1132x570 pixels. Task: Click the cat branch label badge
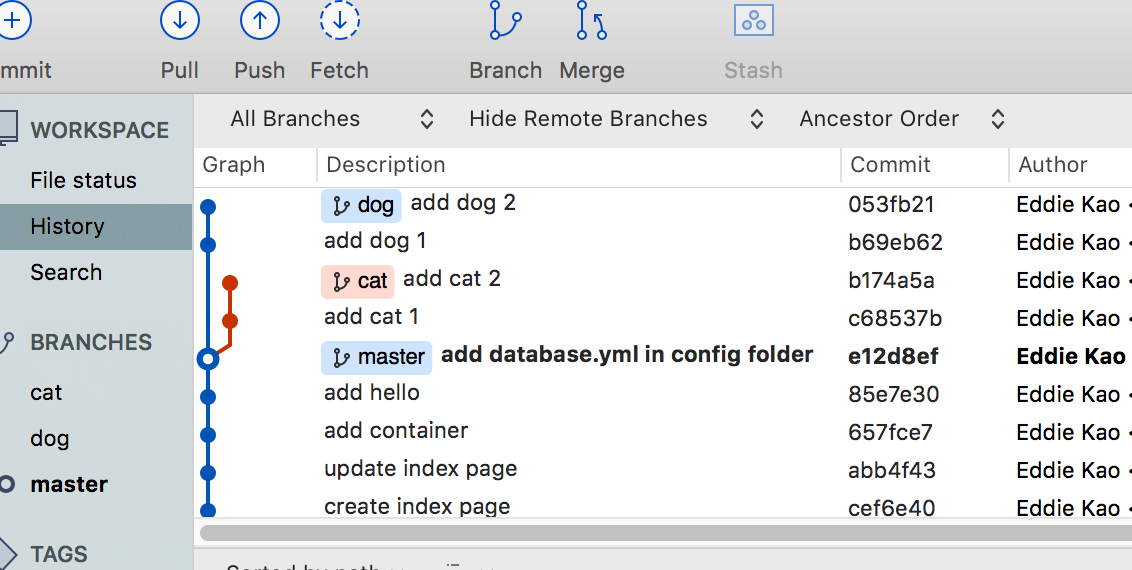click(x=358, y=281)
